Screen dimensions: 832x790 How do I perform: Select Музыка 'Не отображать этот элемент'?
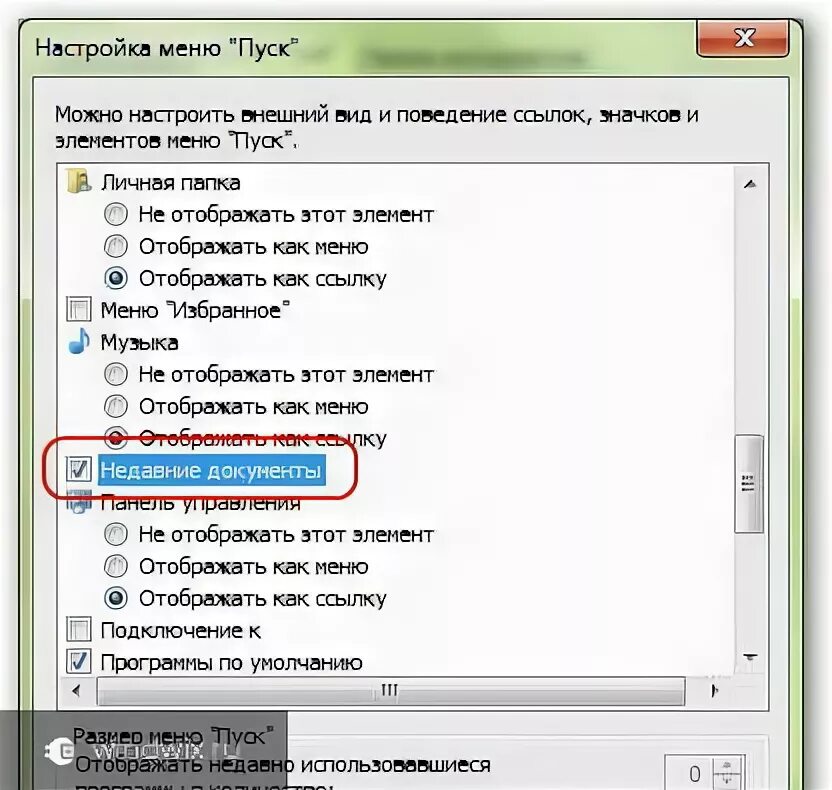(116, 375)
